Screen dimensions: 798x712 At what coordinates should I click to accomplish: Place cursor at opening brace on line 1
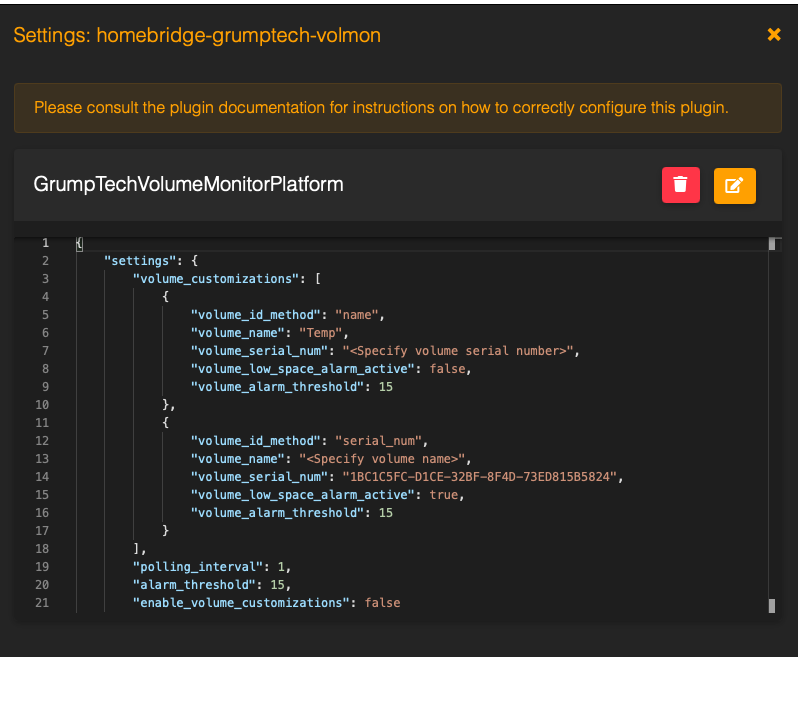[x=79, y=243]
